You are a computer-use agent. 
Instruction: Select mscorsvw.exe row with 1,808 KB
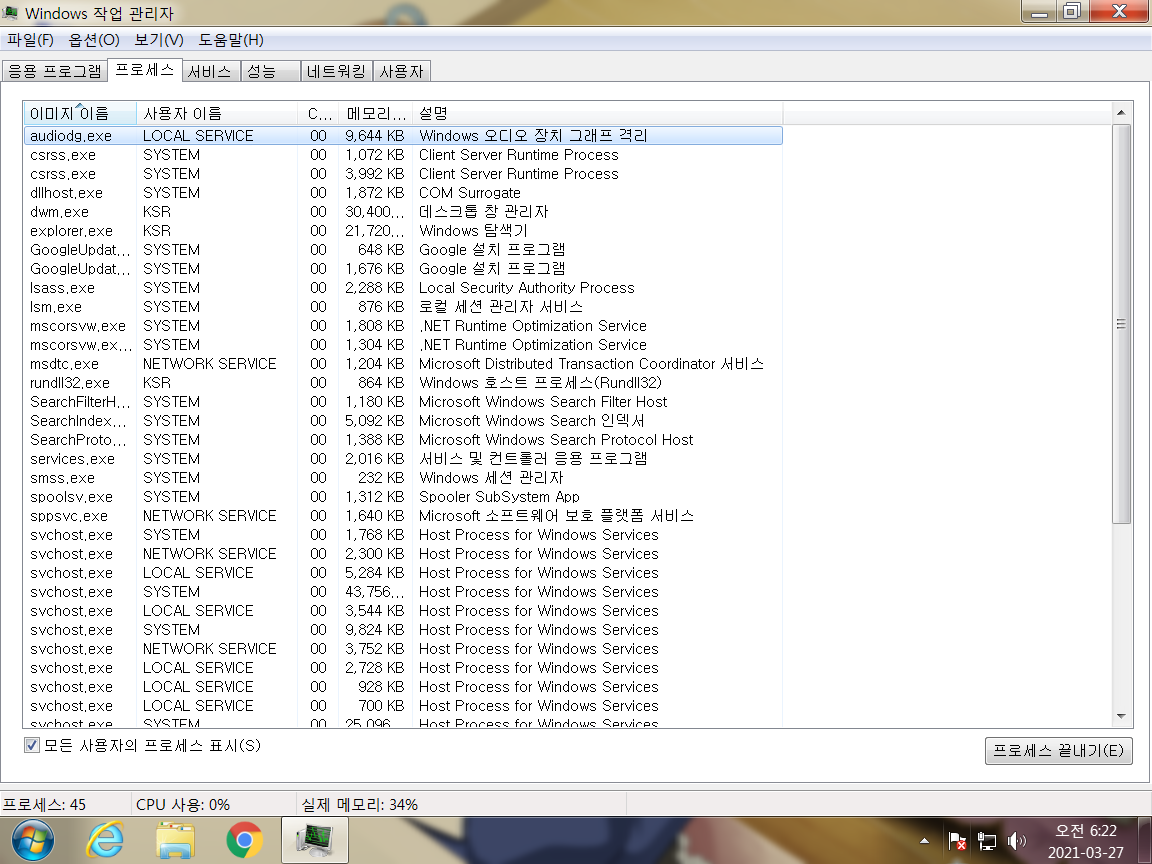point(403,326)
